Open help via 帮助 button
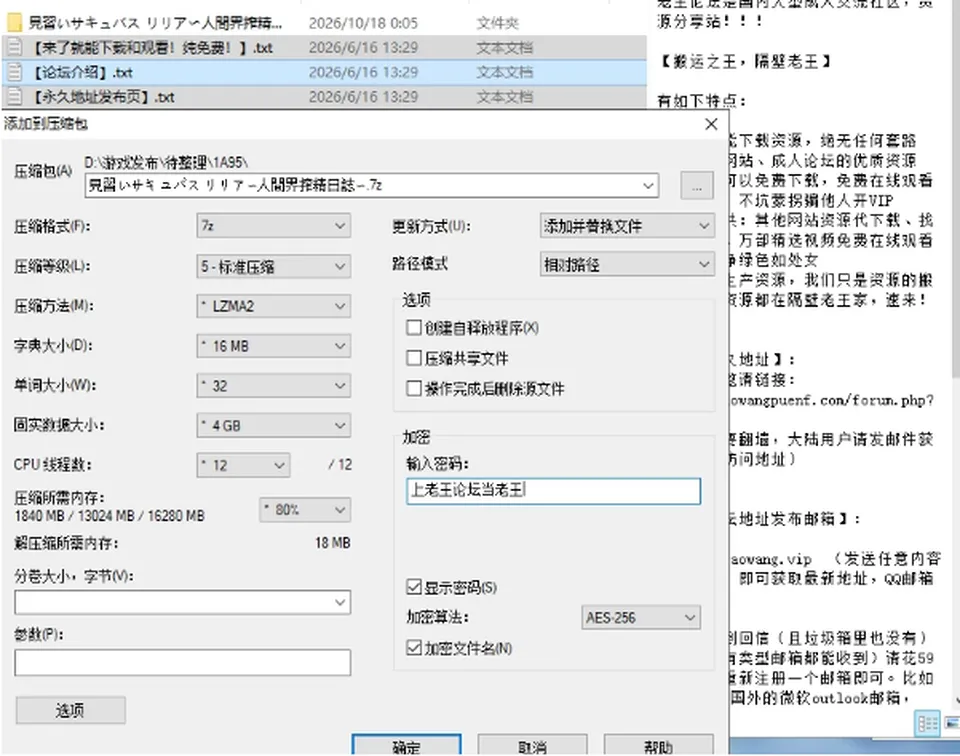 (x=658, y=745)
